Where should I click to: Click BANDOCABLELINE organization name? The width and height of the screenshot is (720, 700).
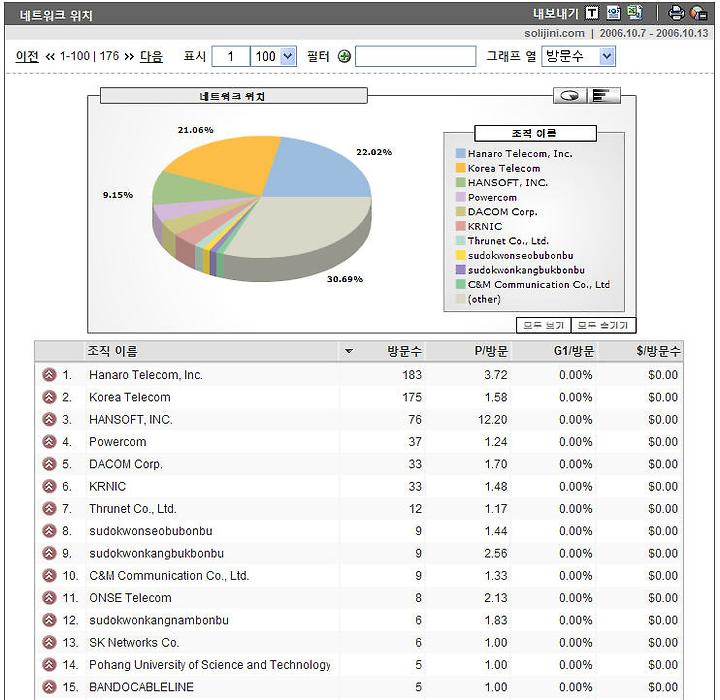(141, 687)
